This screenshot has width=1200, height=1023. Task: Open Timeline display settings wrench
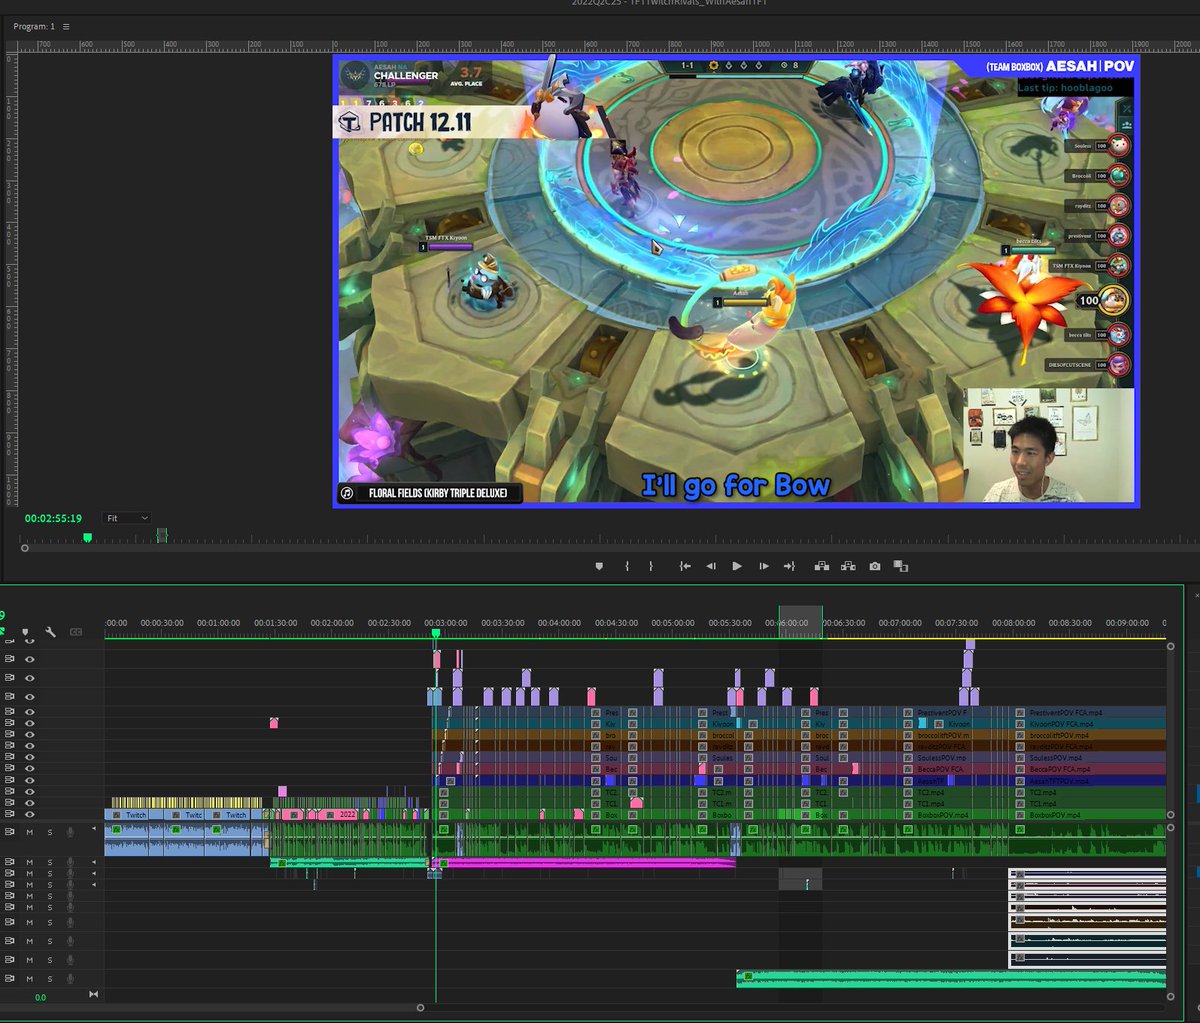point(50,632)
